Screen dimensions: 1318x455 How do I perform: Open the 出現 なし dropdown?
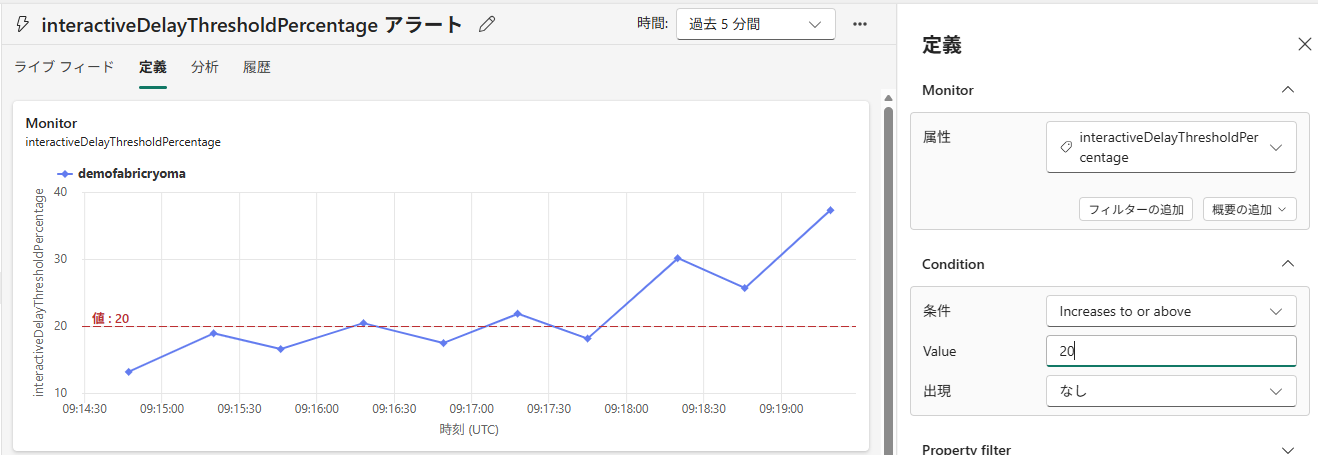(1171, 391)
